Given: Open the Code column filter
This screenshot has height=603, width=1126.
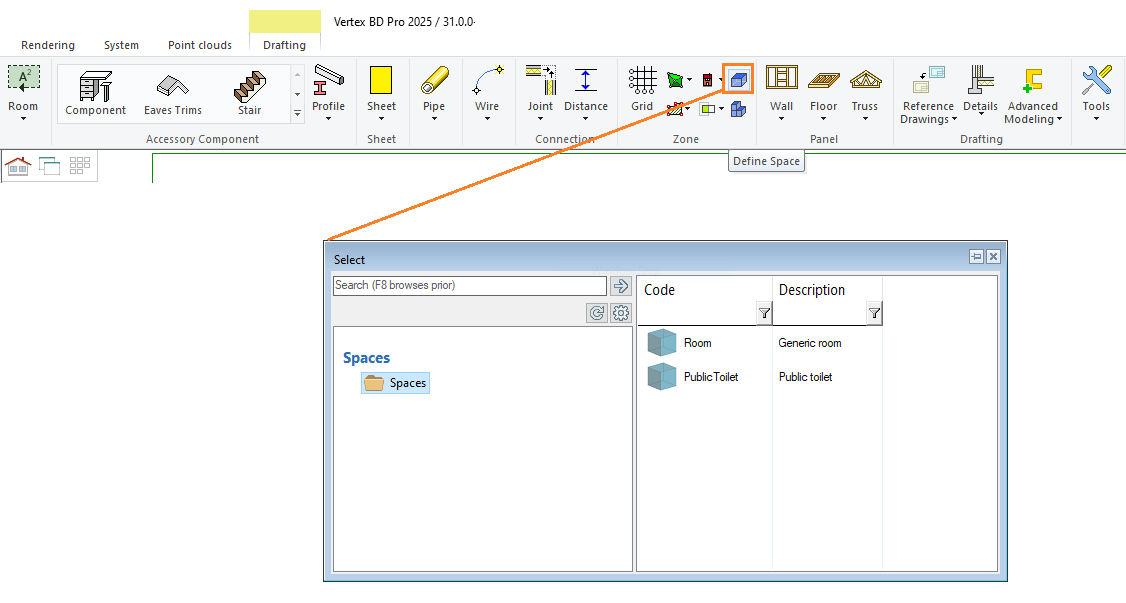Looking at the screenshot, I should click(x=764, y=314).
